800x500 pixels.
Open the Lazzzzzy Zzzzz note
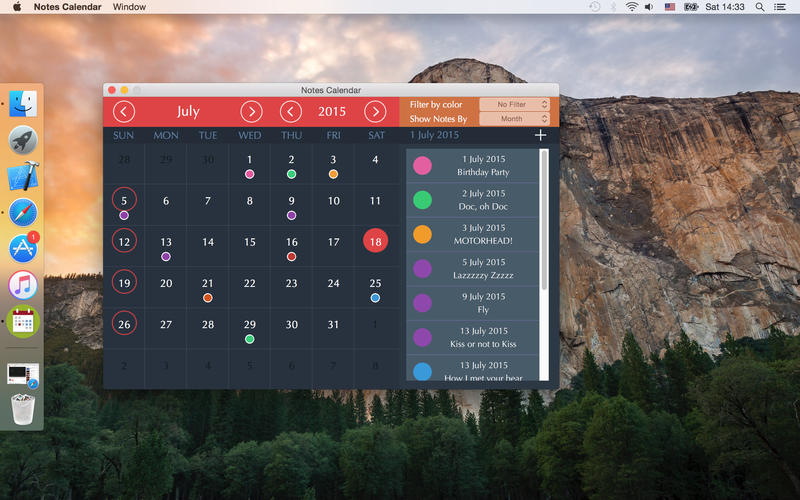(x=472, y=268)
